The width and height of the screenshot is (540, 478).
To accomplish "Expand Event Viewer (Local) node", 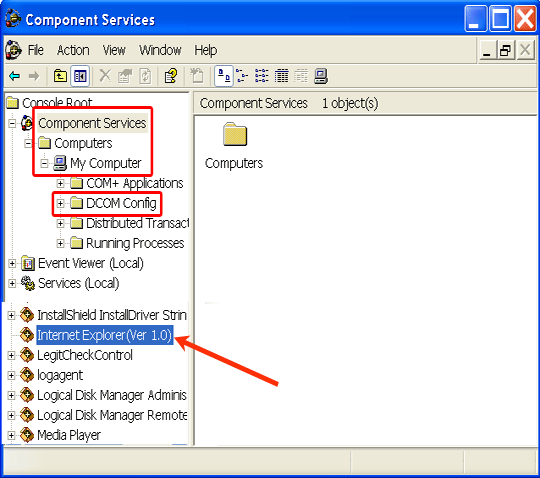I will pos(12,263).
